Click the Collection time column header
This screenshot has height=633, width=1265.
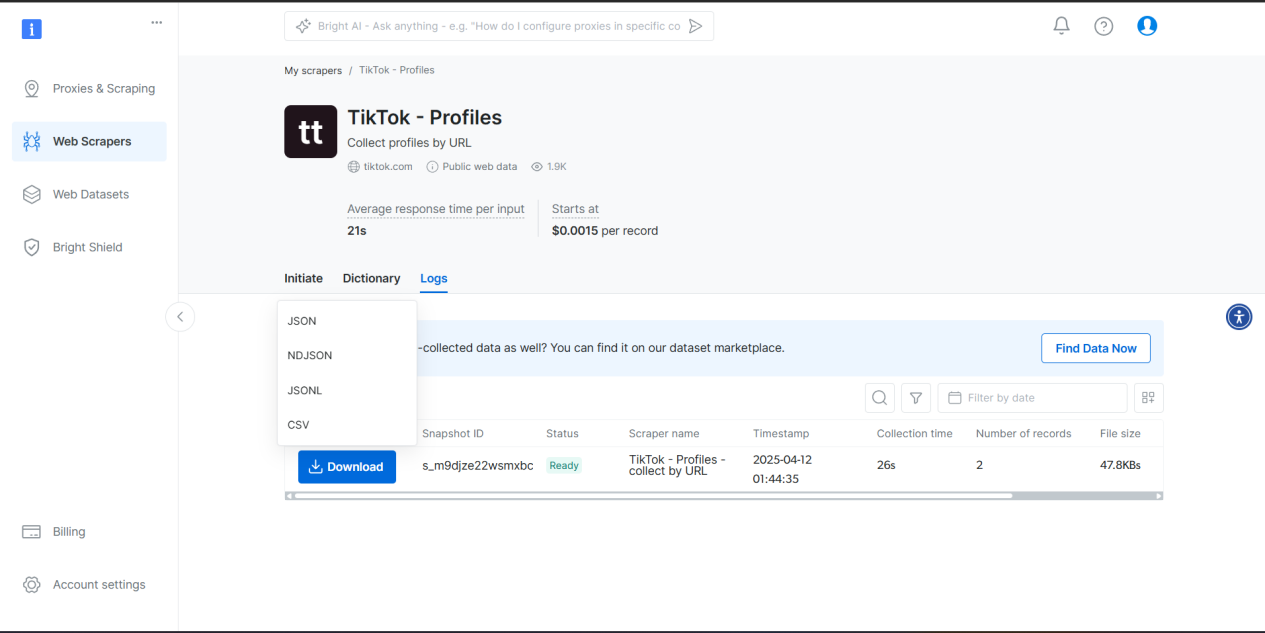point(915,434)
